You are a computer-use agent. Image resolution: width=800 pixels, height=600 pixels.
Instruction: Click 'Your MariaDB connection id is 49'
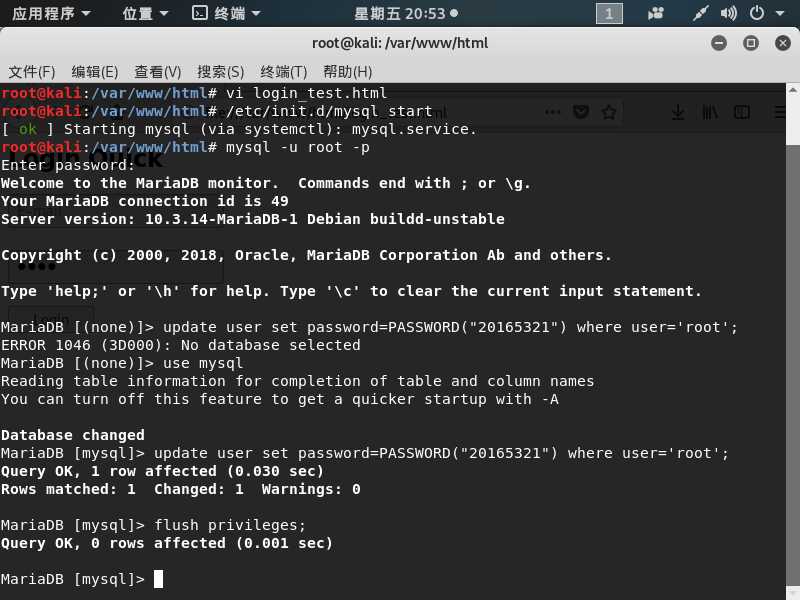point(145,201)
